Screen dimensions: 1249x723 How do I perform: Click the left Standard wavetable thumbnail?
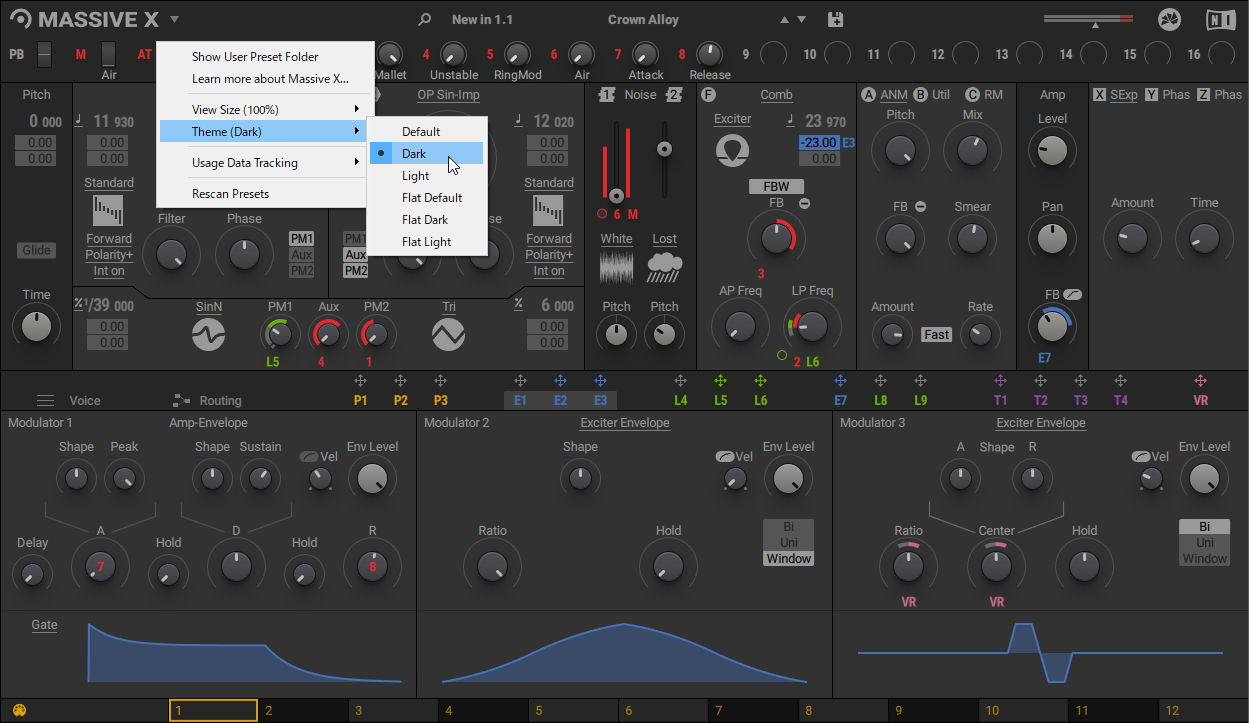click(x=108, y=211)
